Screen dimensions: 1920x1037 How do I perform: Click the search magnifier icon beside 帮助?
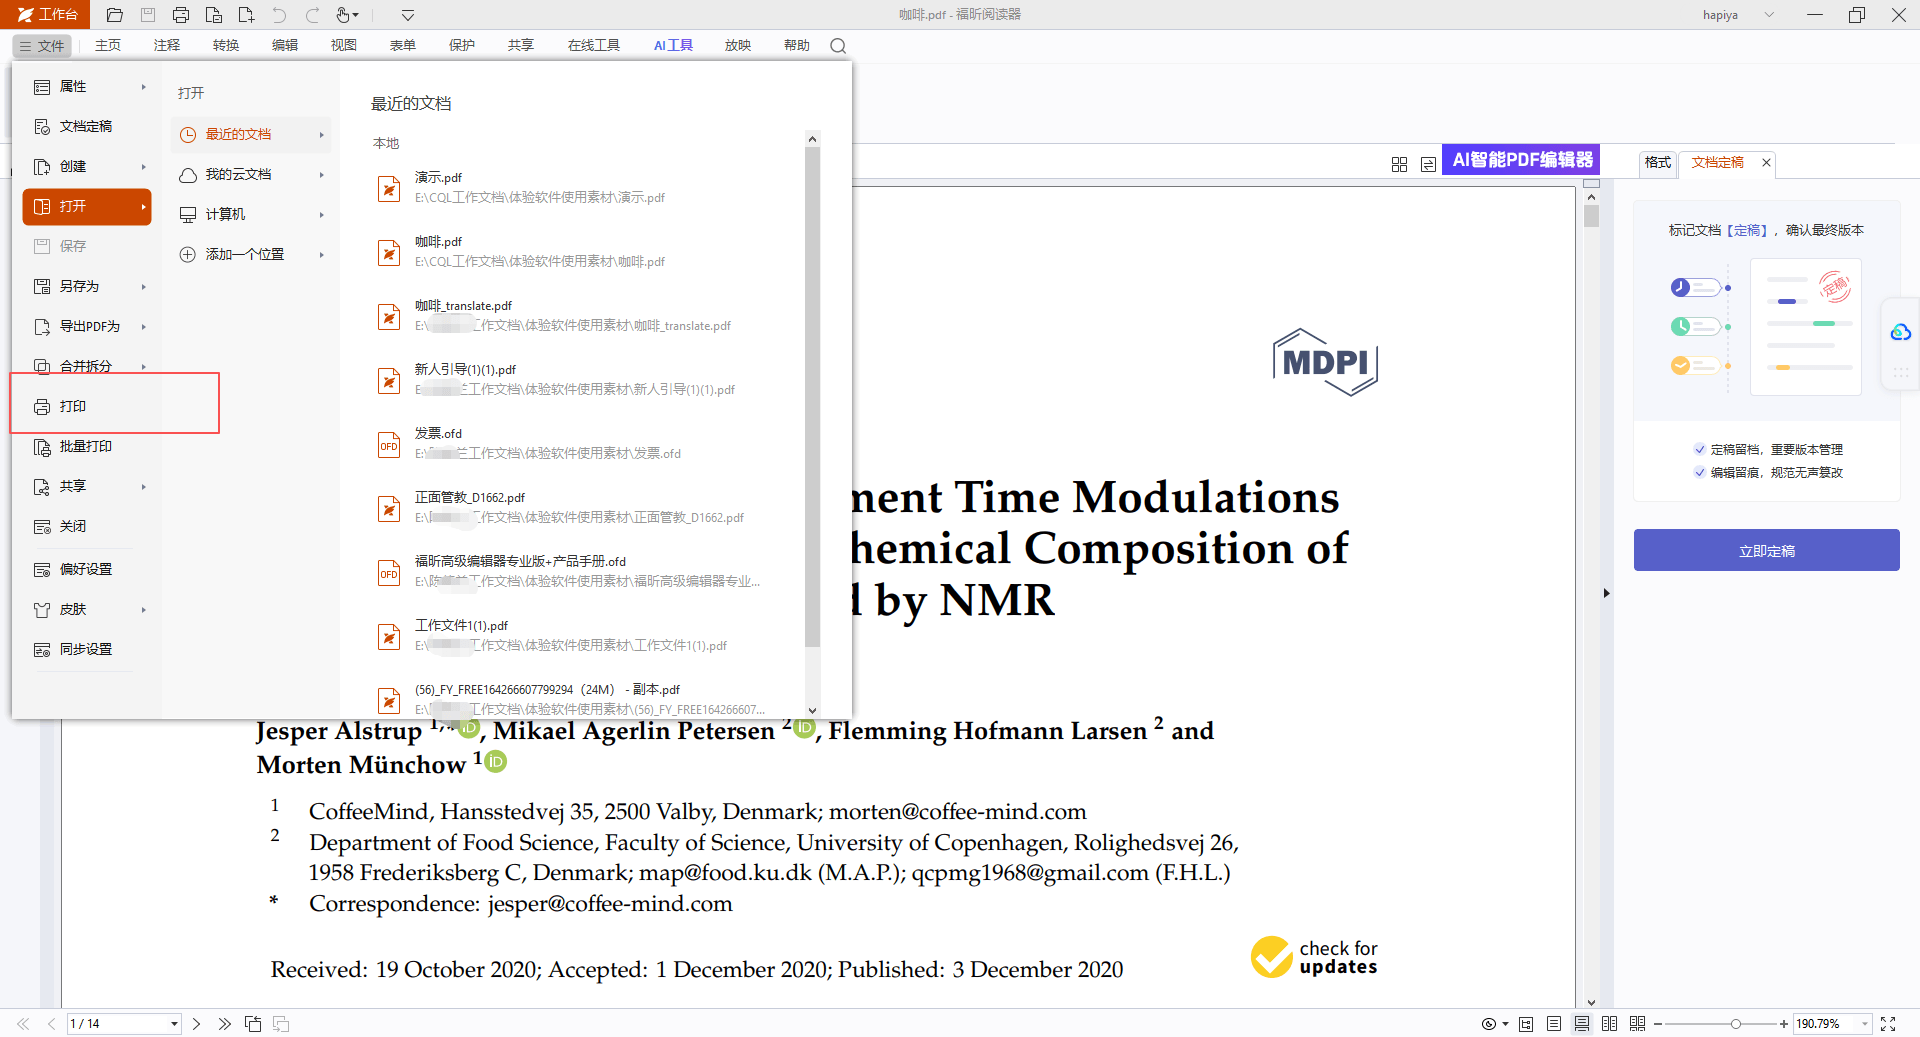838,46
